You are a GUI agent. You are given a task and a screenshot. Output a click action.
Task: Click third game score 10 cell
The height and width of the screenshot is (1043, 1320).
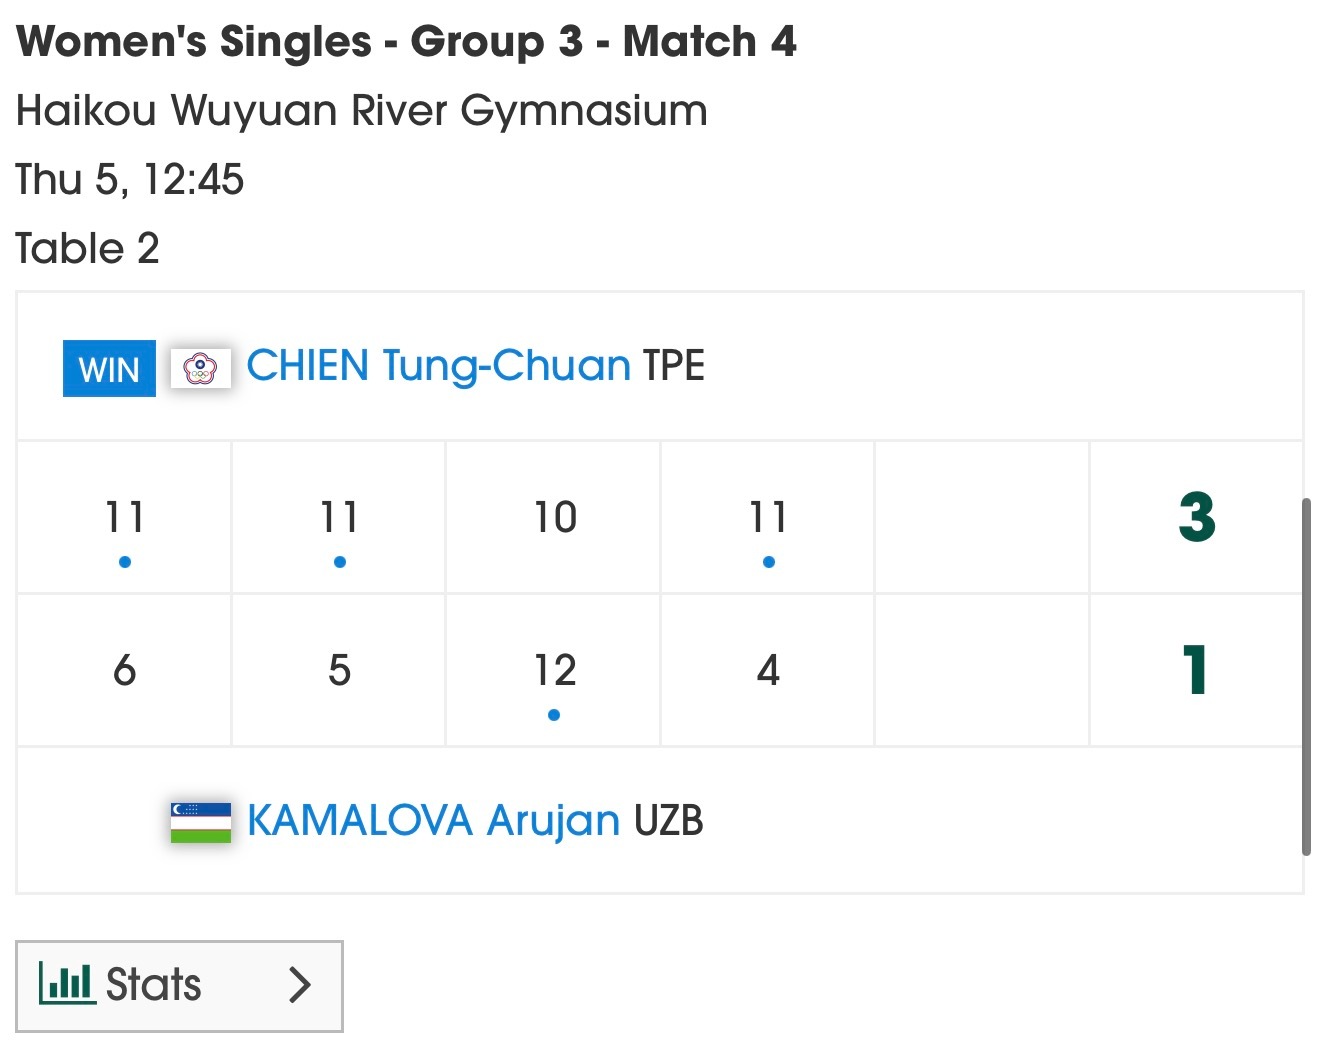coord(554,517)
